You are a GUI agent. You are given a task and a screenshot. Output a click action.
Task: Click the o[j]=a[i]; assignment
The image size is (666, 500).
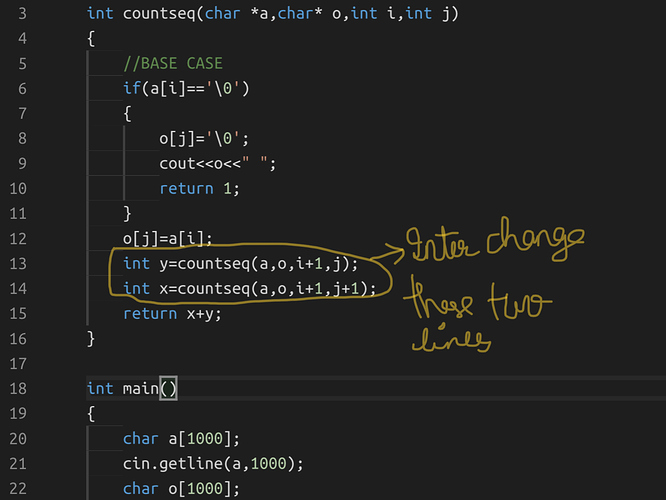pyautogui.click(x=167, y=239)
